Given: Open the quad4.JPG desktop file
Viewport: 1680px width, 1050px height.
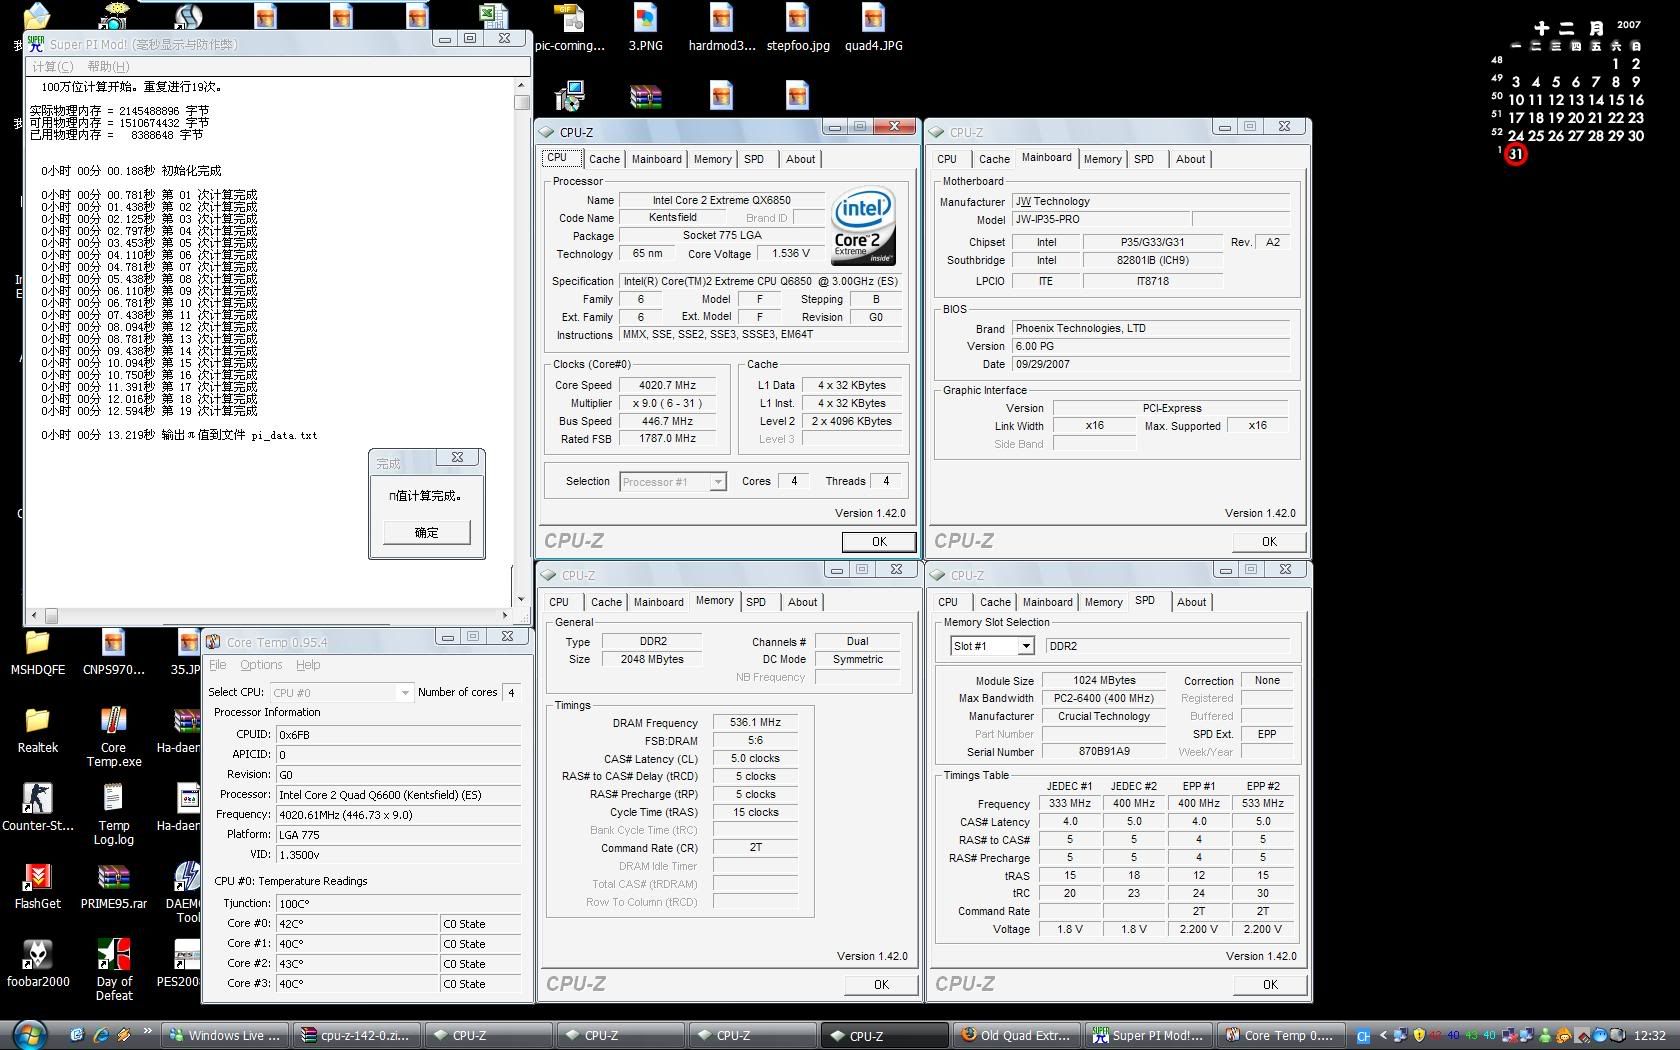Looking at the screenshot, I should pyautogui.click(x=873, y=28).
